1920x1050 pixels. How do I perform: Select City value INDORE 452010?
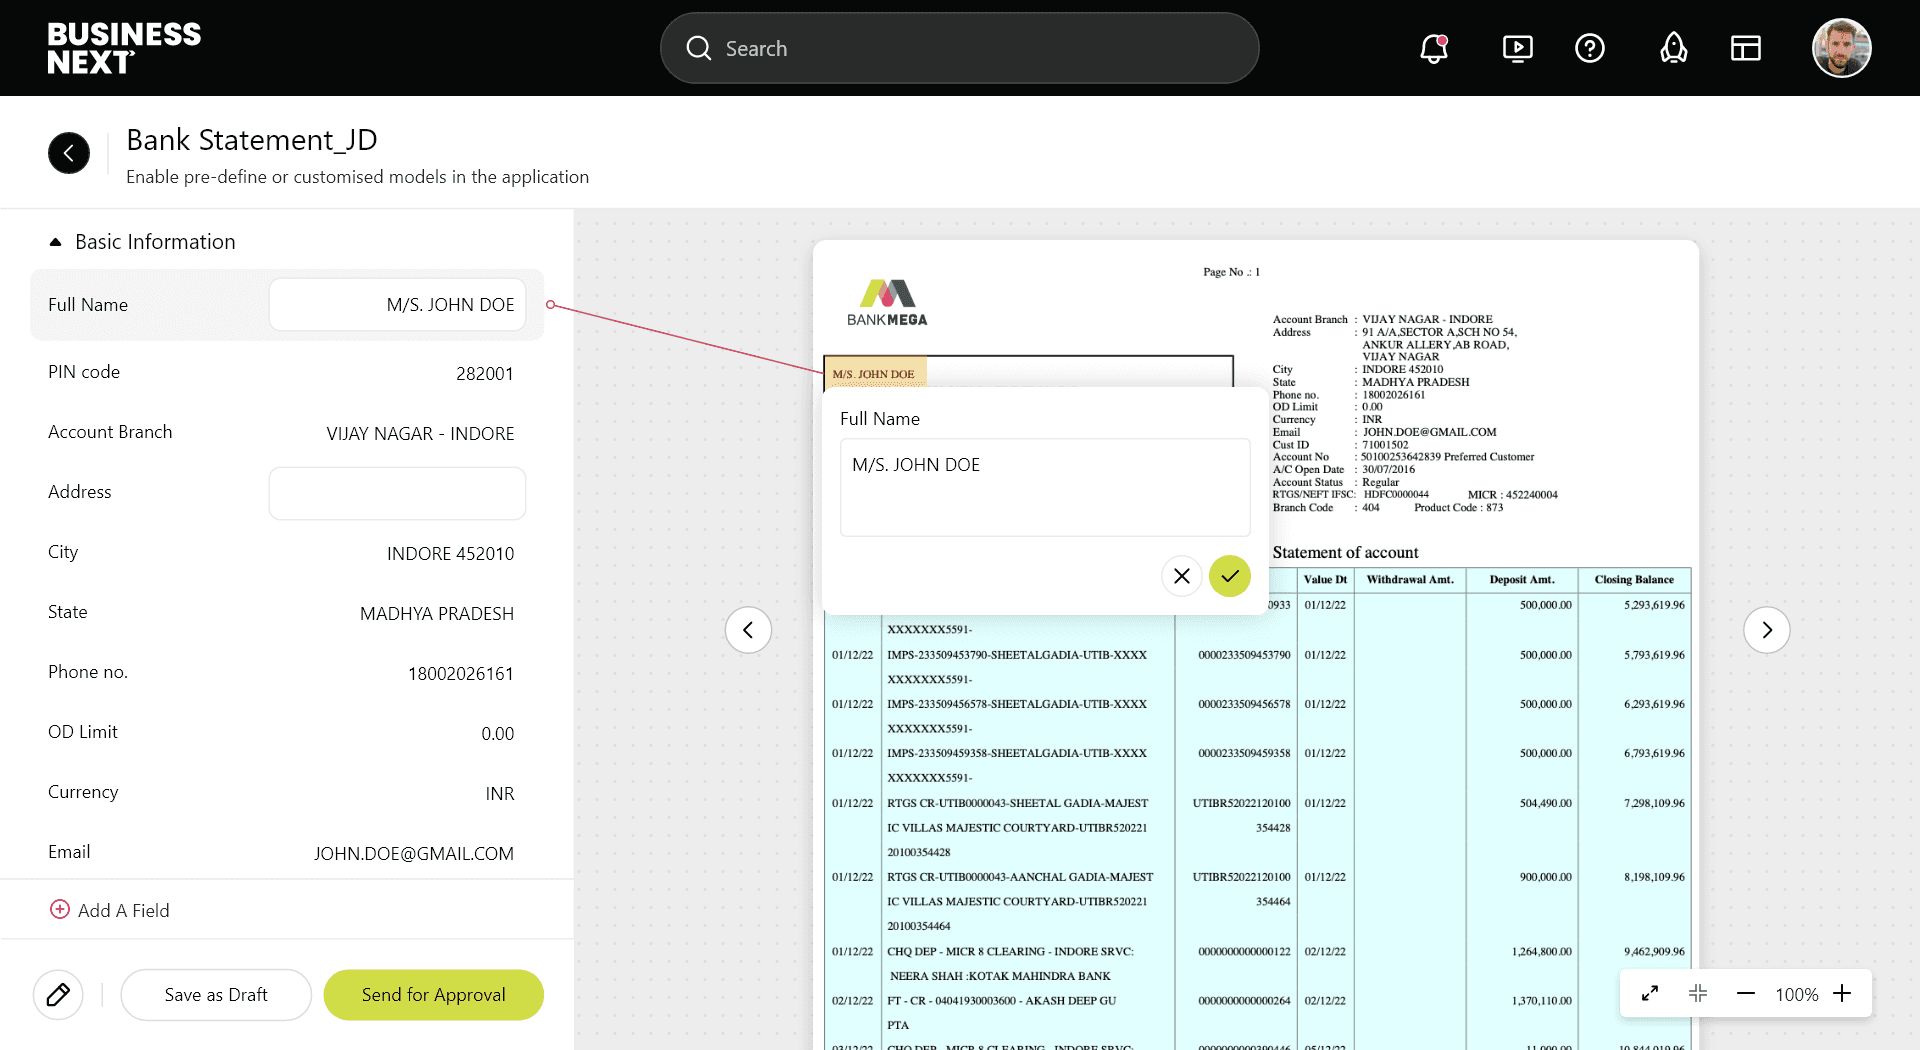pos(450,554)
